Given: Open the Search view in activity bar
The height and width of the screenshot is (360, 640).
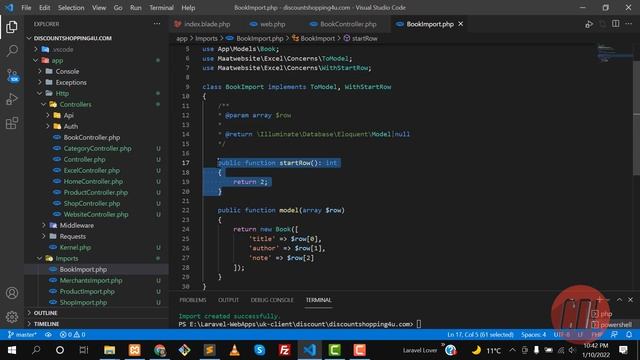Looking at the screenshot, I should 12,51.
